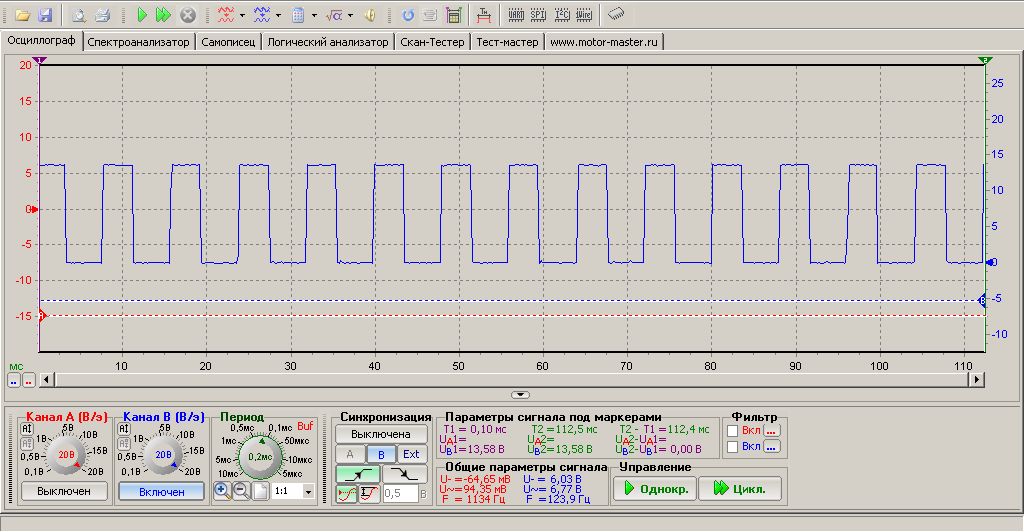Image resolution: width=1024 pixels, height=532 pixels.
Task: Click the blank page icon next to zoom
Action: 260,491
